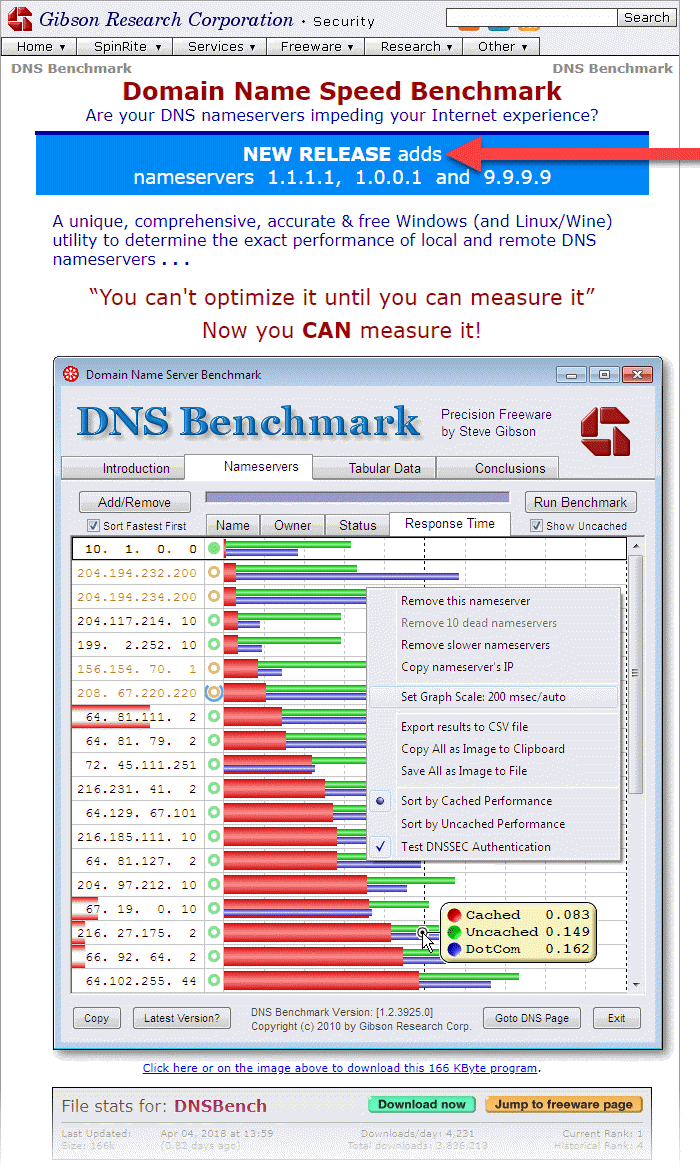Click status ring for 72.45.111.251
This screenshot has width=700, height=1167.
(x=214, y=764)
